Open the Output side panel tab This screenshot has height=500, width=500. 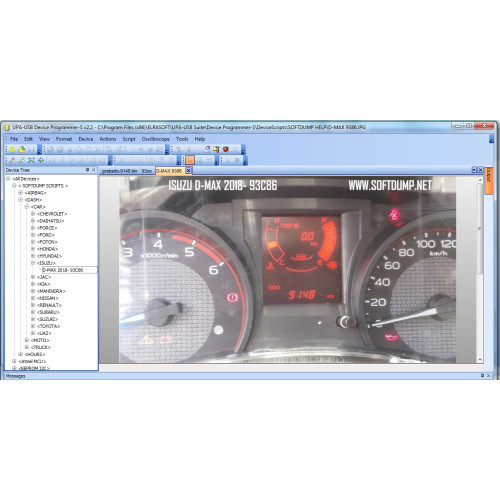pyautogui.click(x=489, y=180)
